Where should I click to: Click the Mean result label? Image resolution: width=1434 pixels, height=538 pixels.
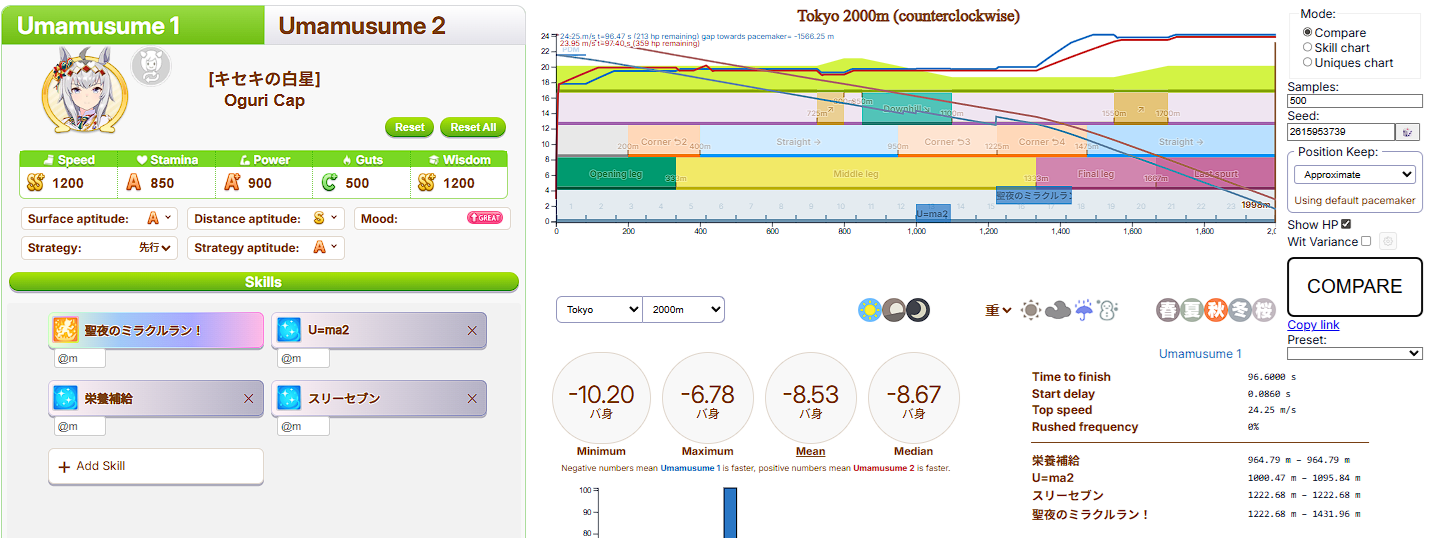(810, 451)
